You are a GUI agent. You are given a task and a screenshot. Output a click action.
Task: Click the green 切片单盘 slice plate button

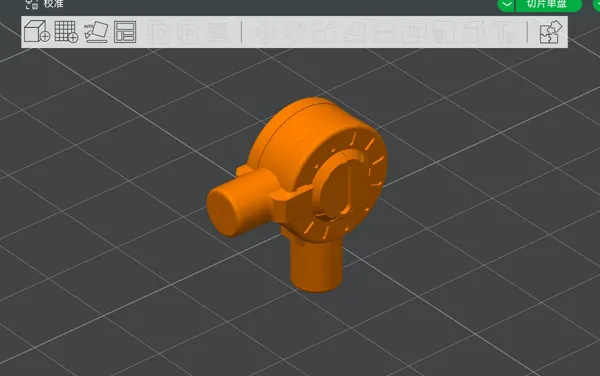point(548,4)
